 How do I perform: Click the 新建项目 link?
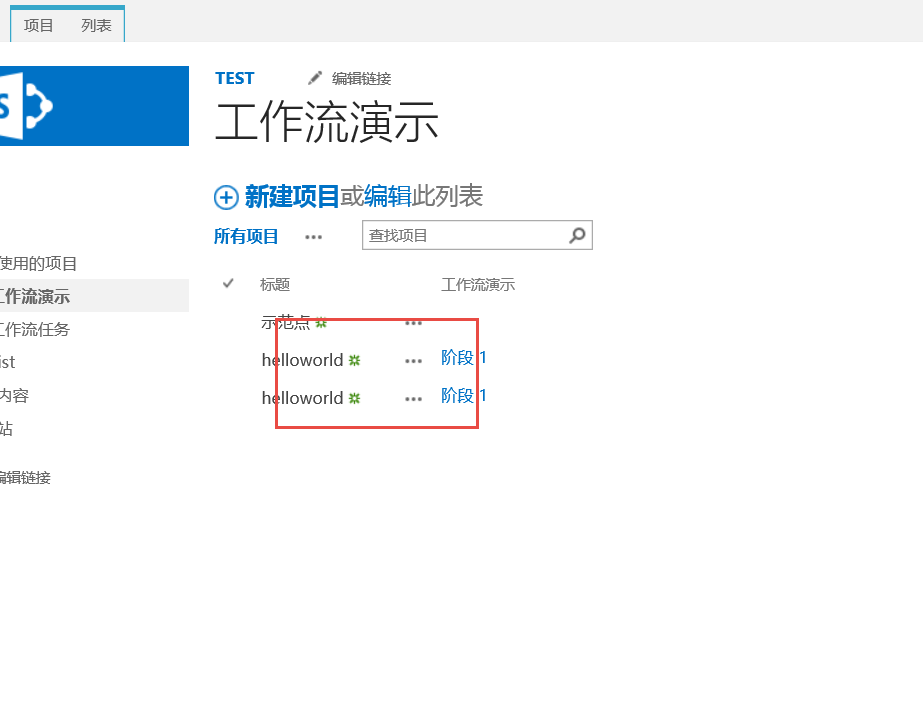(292, 196)
